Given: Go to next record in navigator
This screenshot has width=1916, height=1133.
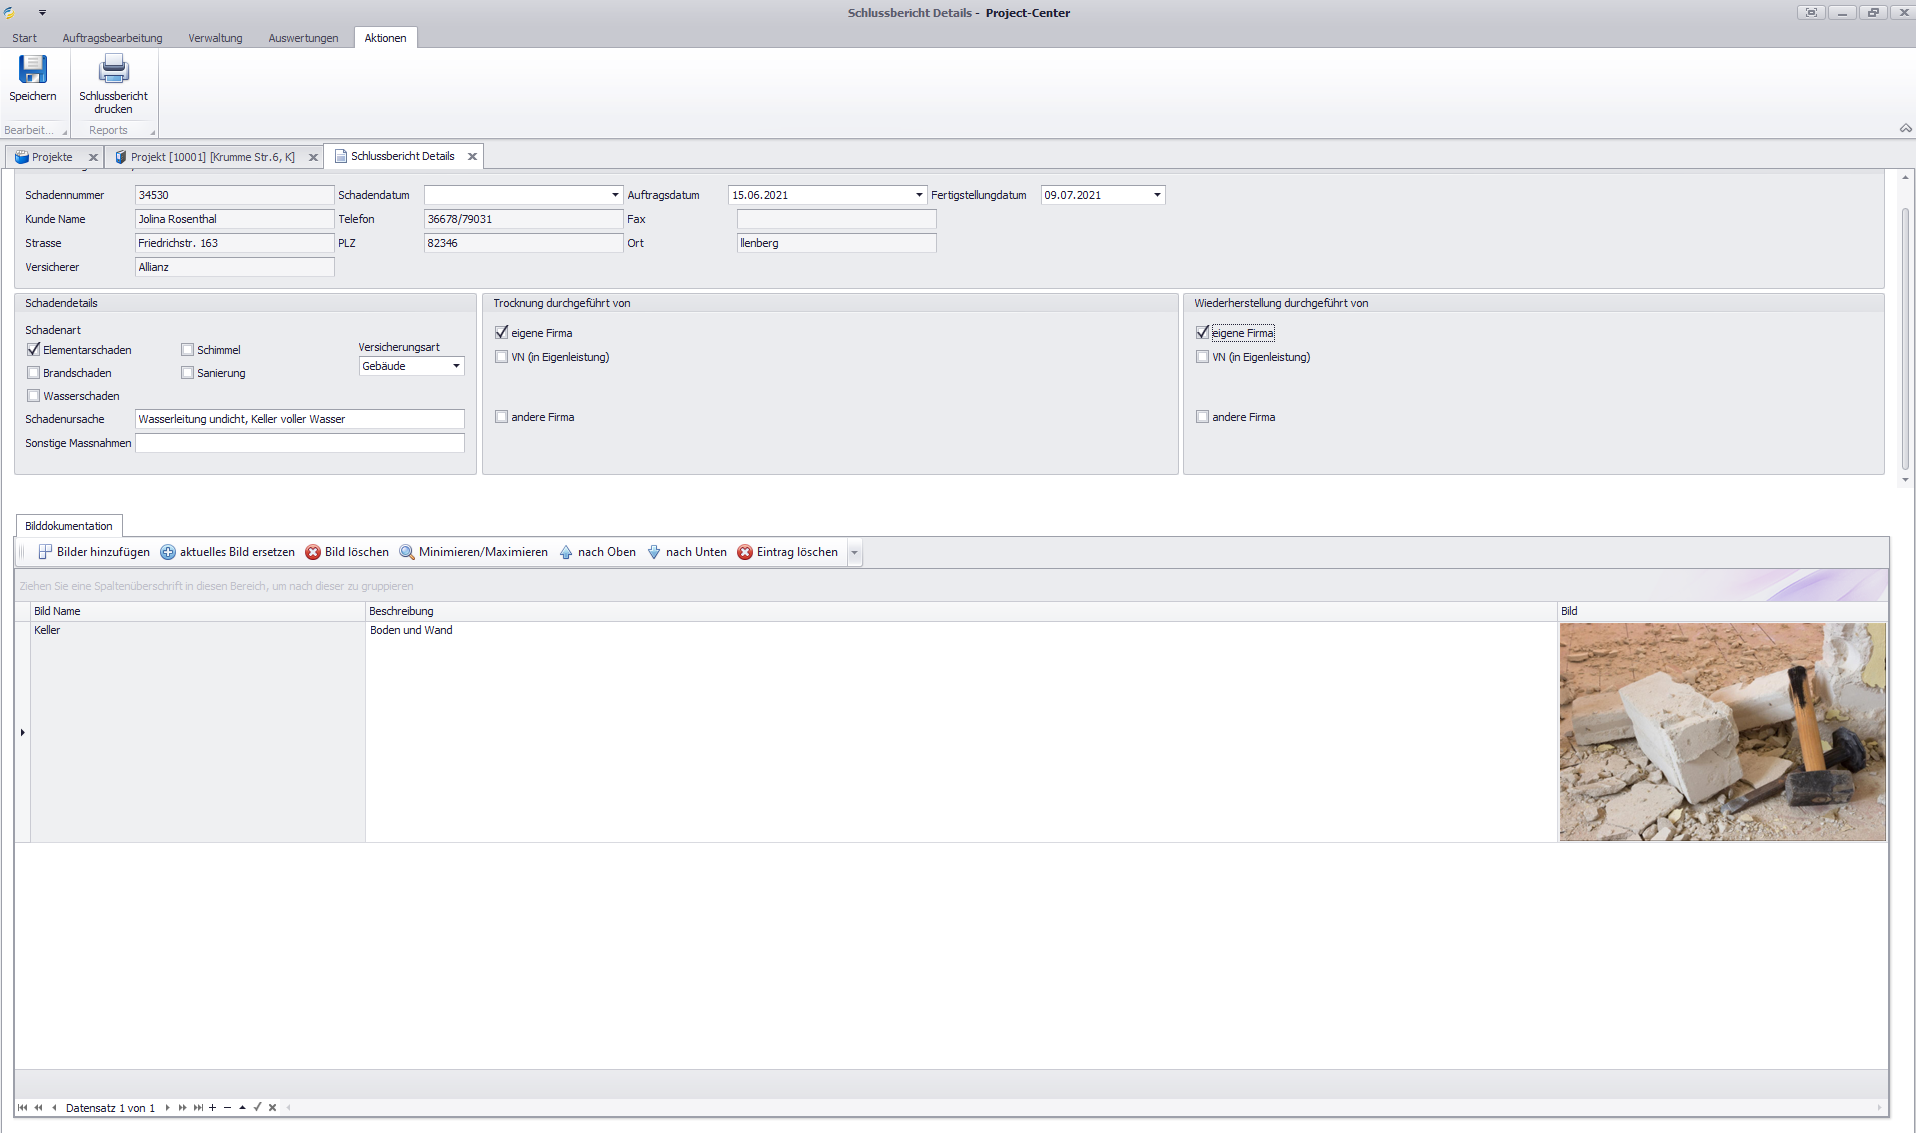Looking at the screenshot, I should (167, 1107).
